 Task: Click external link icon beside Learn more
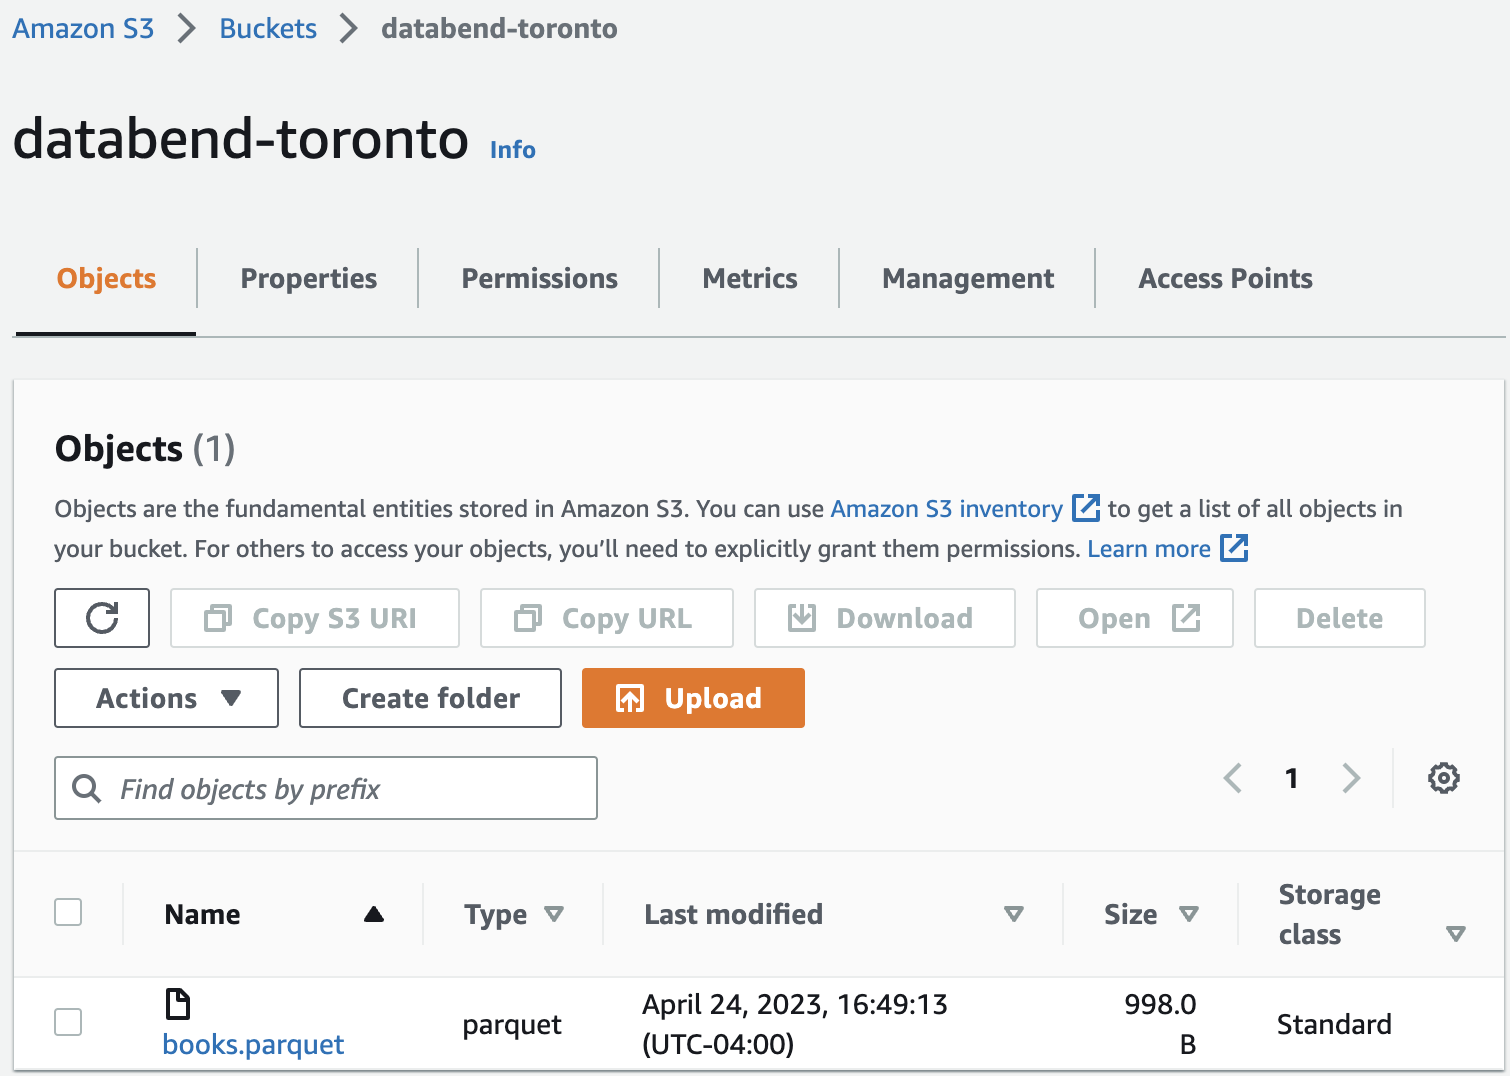point(1234,548)
